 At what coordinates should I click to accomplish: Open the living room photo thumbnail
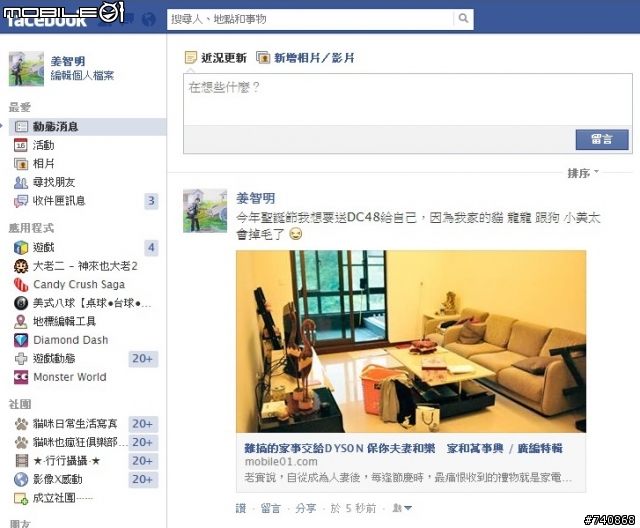[411, 342]
